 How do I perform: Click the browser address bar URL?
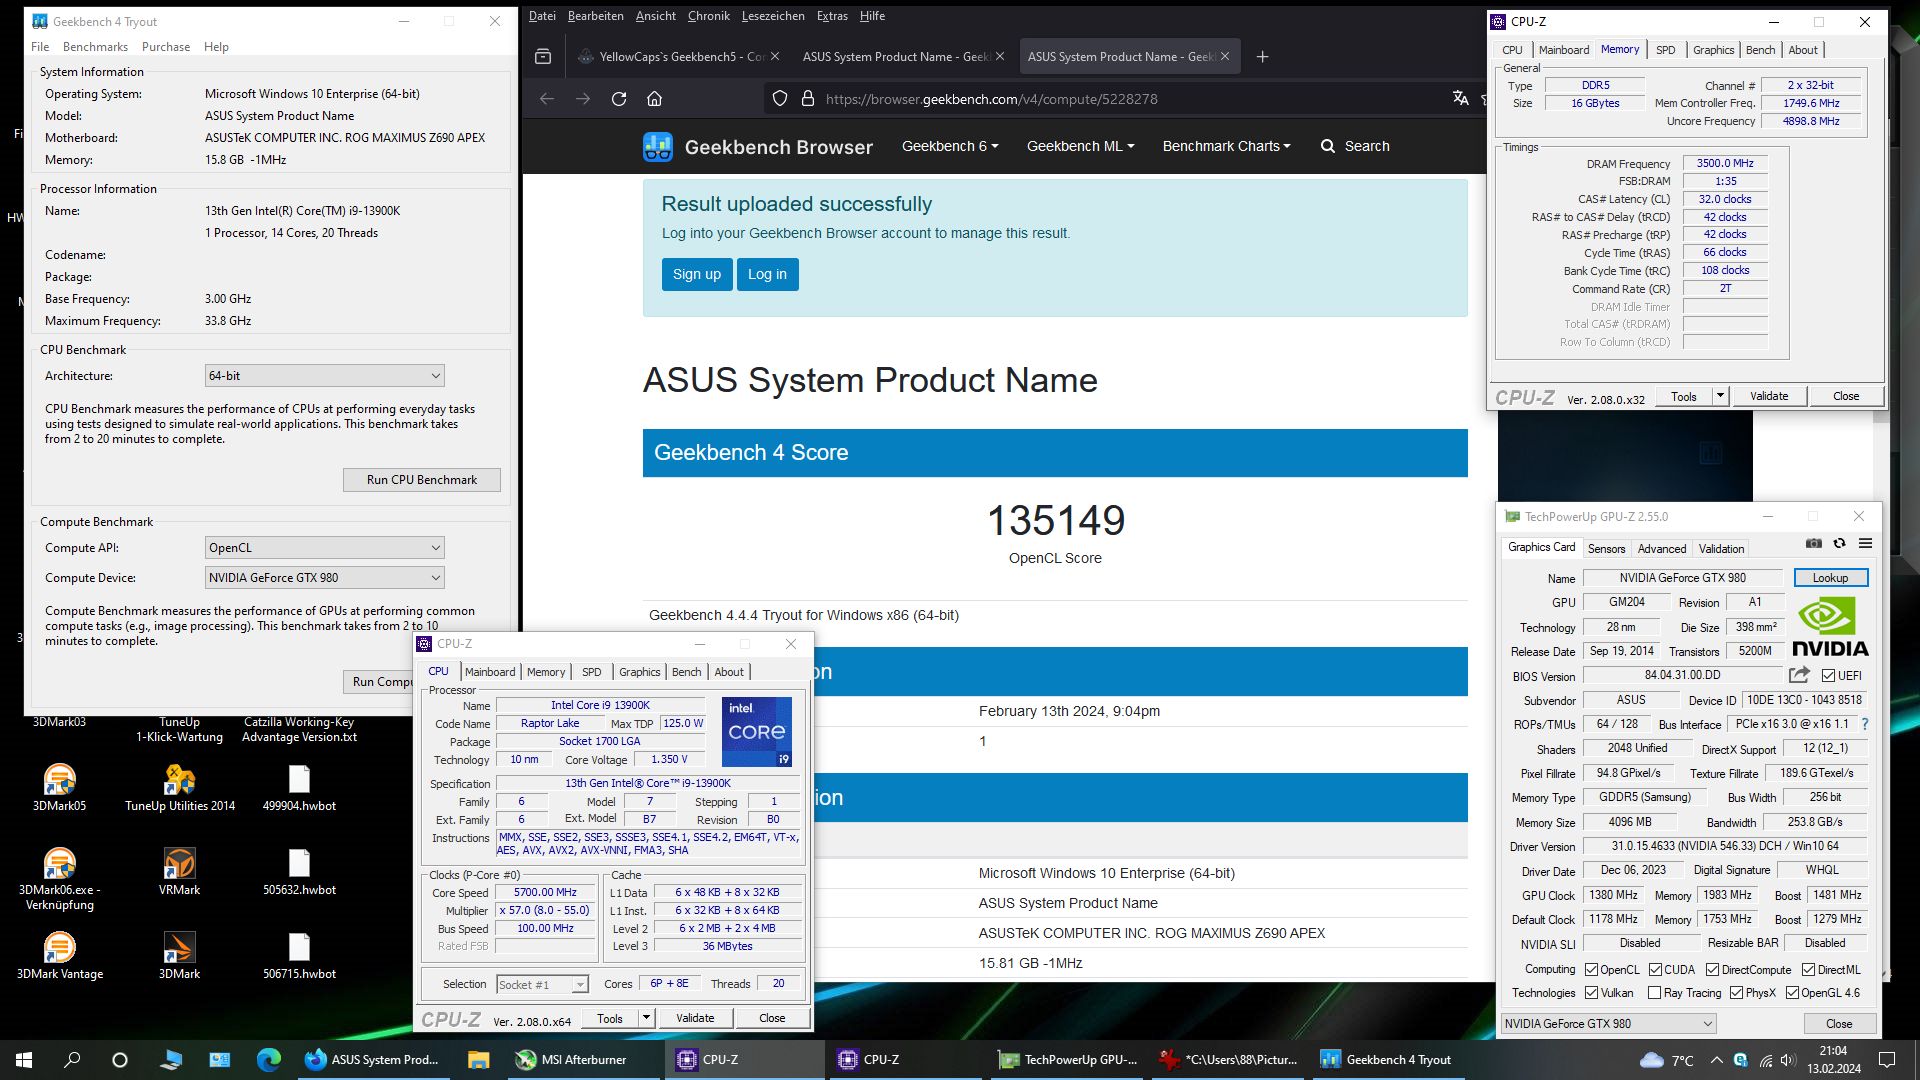point(991,99)
